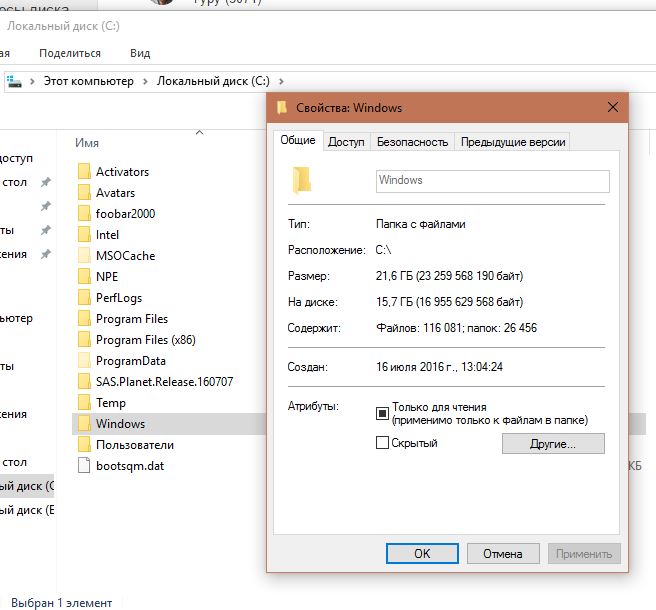Click the PerfLogs folder icon
The height and width of the screenshot is (610, 656).
coord(84,297)
